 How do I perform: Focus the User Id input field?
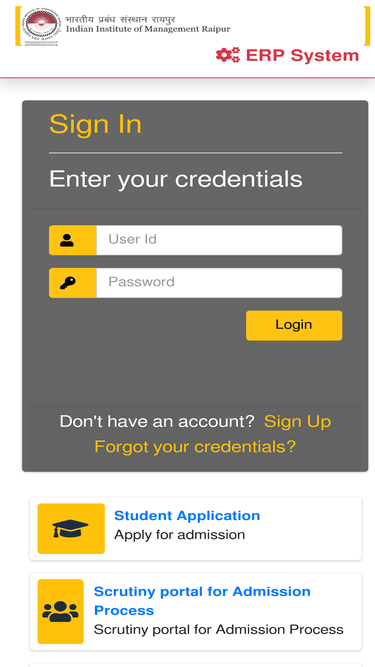coord(219,240)
